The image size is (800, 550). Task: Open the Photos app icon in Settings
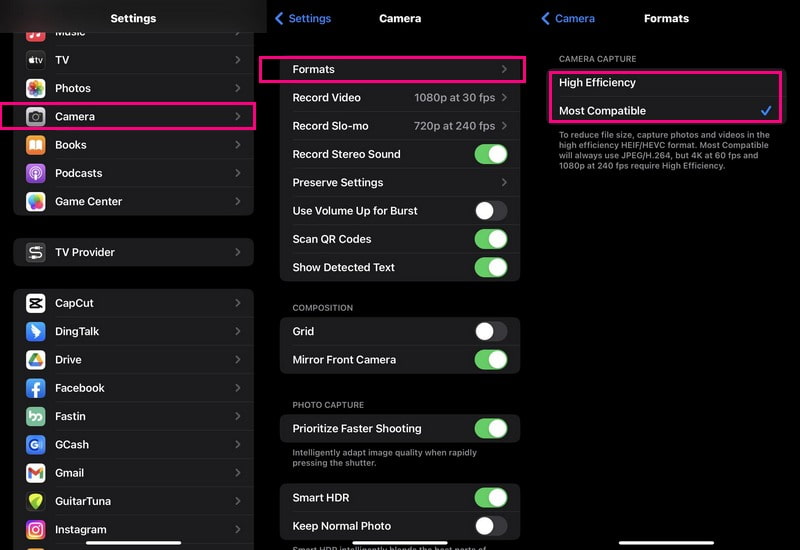pos(36,88)
